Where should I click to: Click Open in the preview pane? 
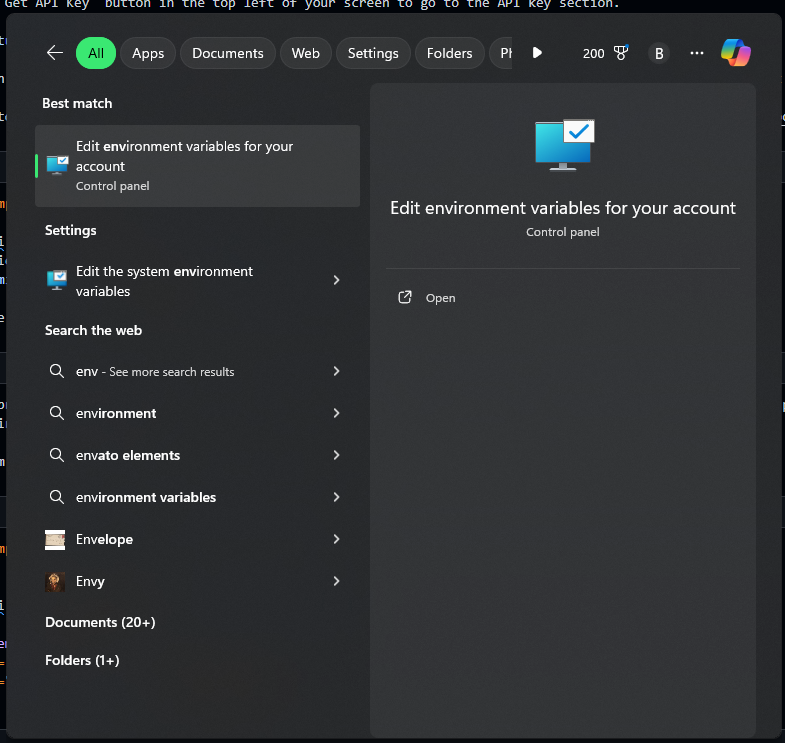440,298
